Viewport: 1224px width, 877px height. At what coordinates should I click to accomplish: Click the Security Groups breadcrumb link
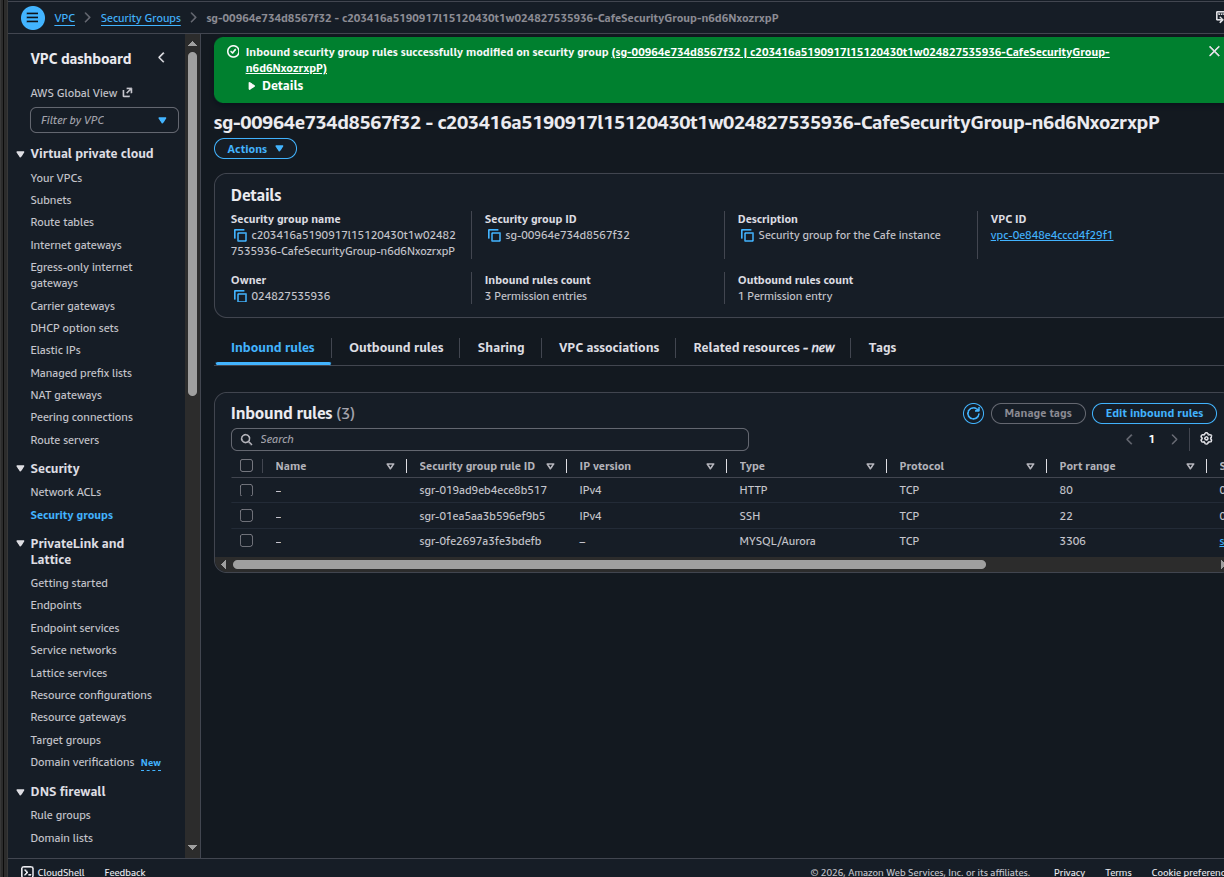coord(141,18)
